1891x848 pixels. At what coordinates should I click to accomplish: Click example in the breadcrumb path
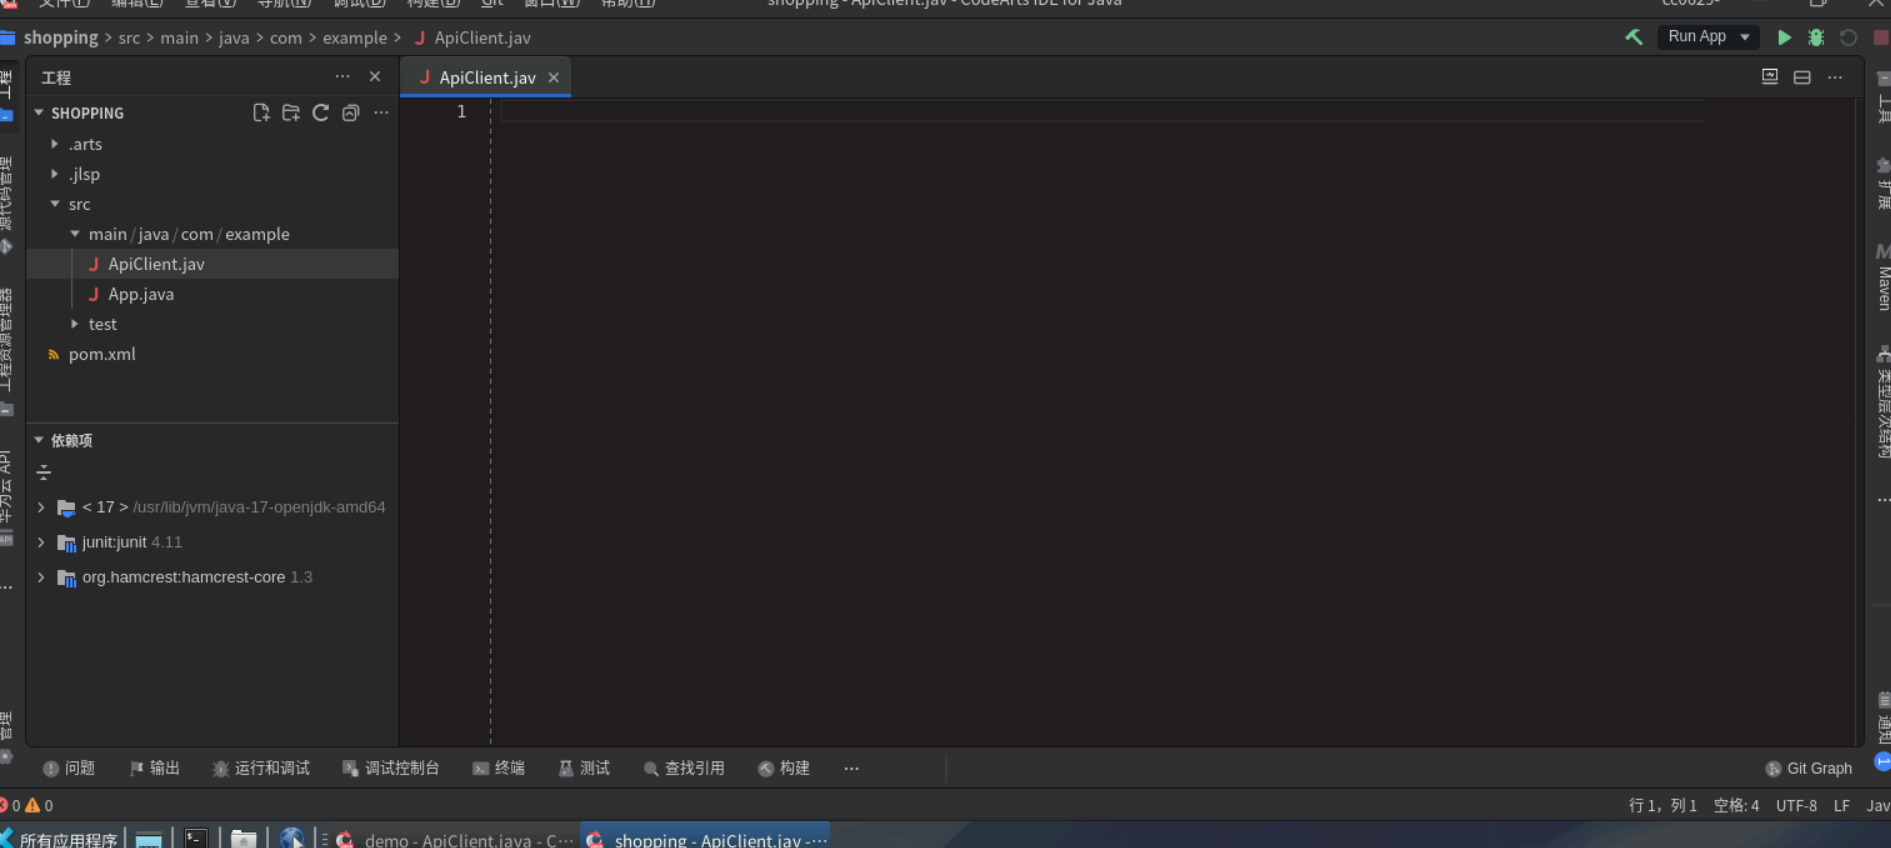[354, 38]
